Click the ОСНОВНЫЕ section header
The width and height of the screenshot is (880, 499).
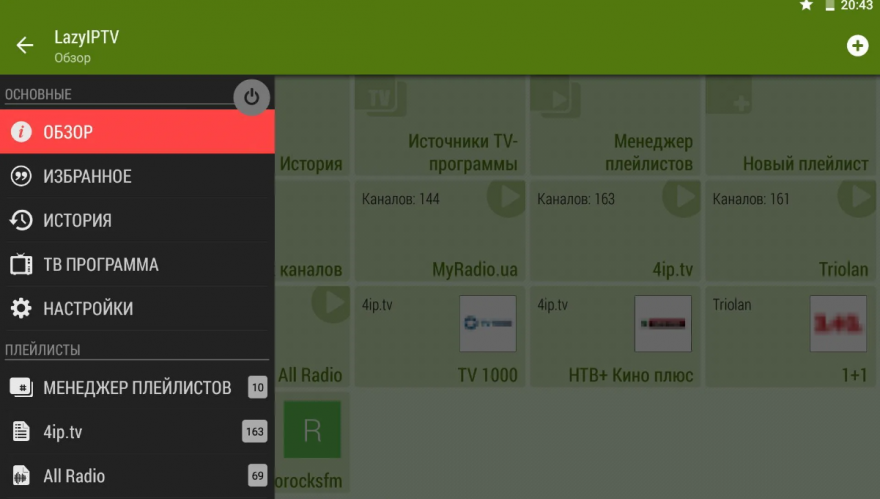coord(38,94)
